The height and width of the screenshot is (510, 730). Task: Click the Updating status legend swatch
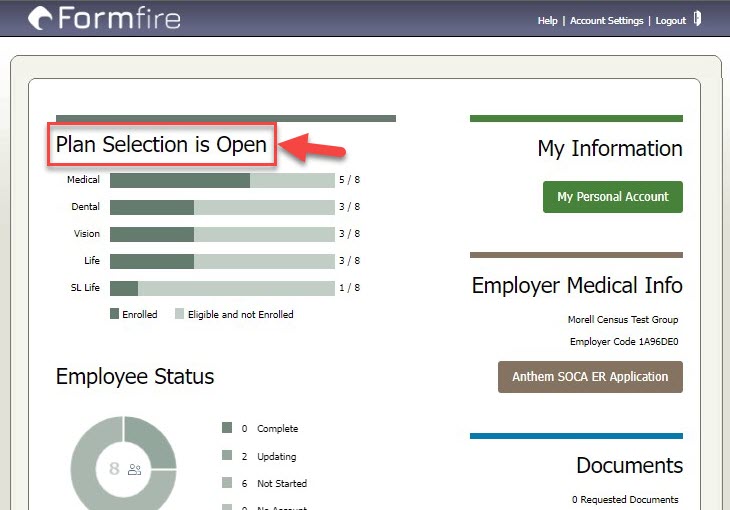[x=227, y=455]
